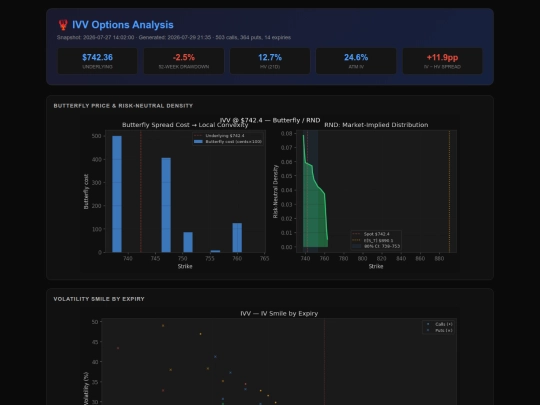Click the butterfly cost bar at strike 750
The image size is (540, 405).
pyautogui.click(x=188, y=242)
